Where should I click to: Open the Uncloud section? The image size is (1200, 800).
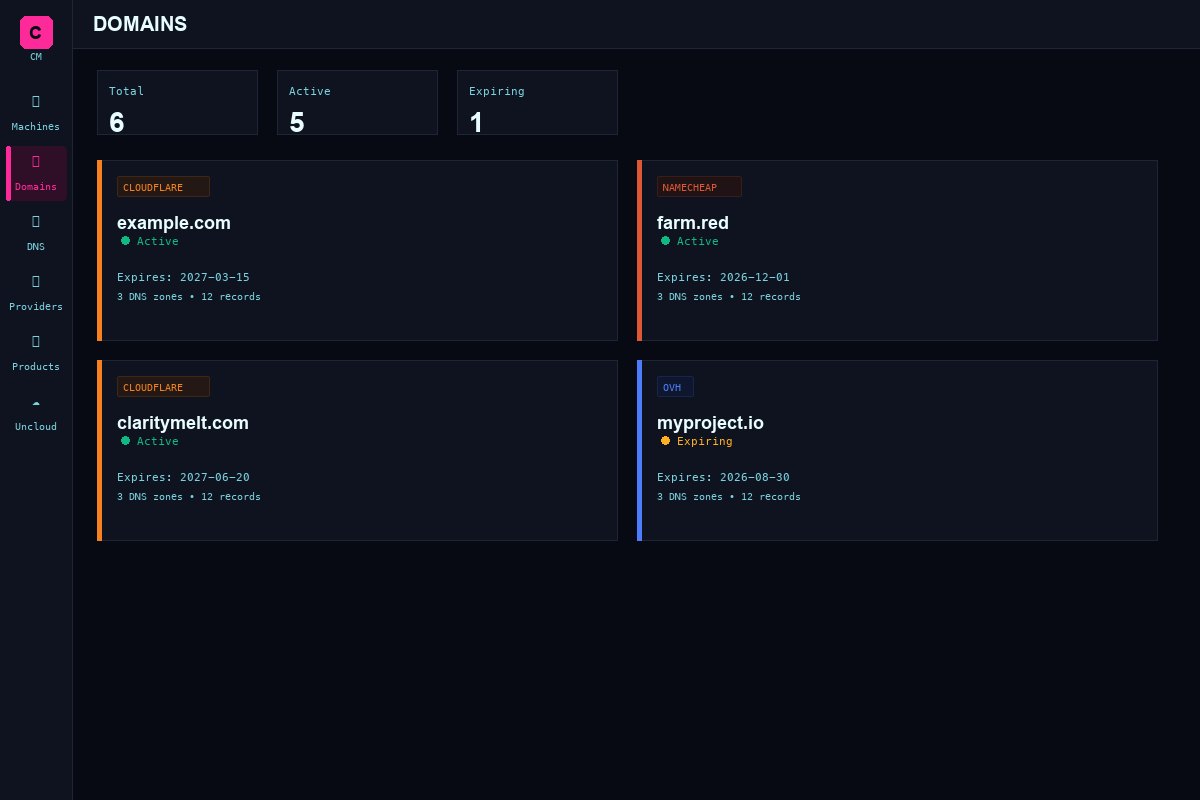pos(36,413)
